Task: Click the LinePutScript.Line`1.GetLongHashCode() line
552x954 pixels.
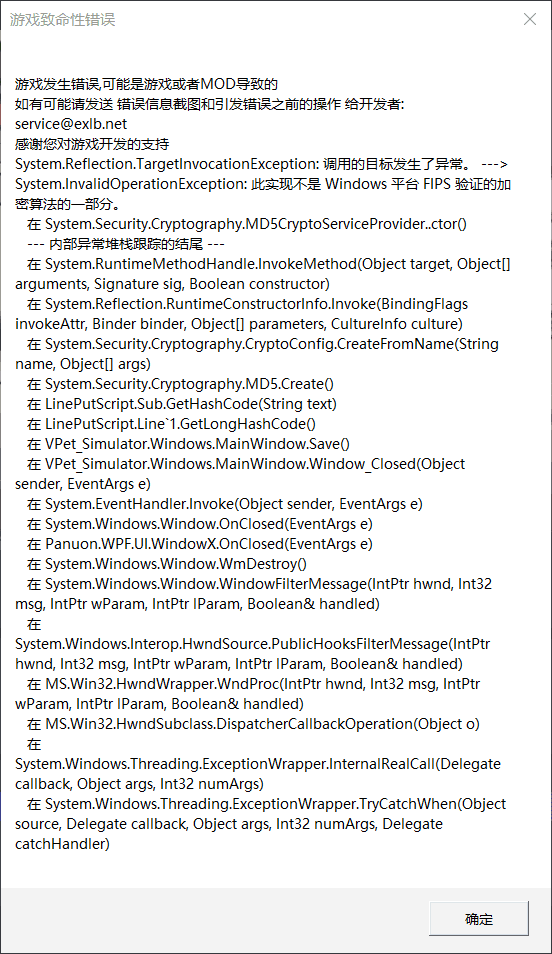Action: [x=171, y=424]
